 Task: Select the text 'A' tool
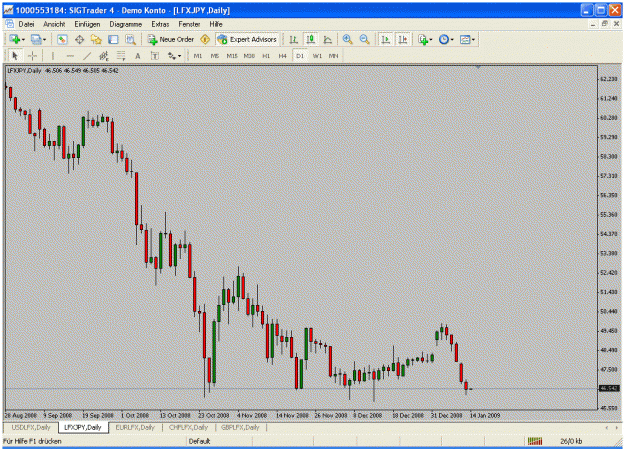tap(138, 56)
